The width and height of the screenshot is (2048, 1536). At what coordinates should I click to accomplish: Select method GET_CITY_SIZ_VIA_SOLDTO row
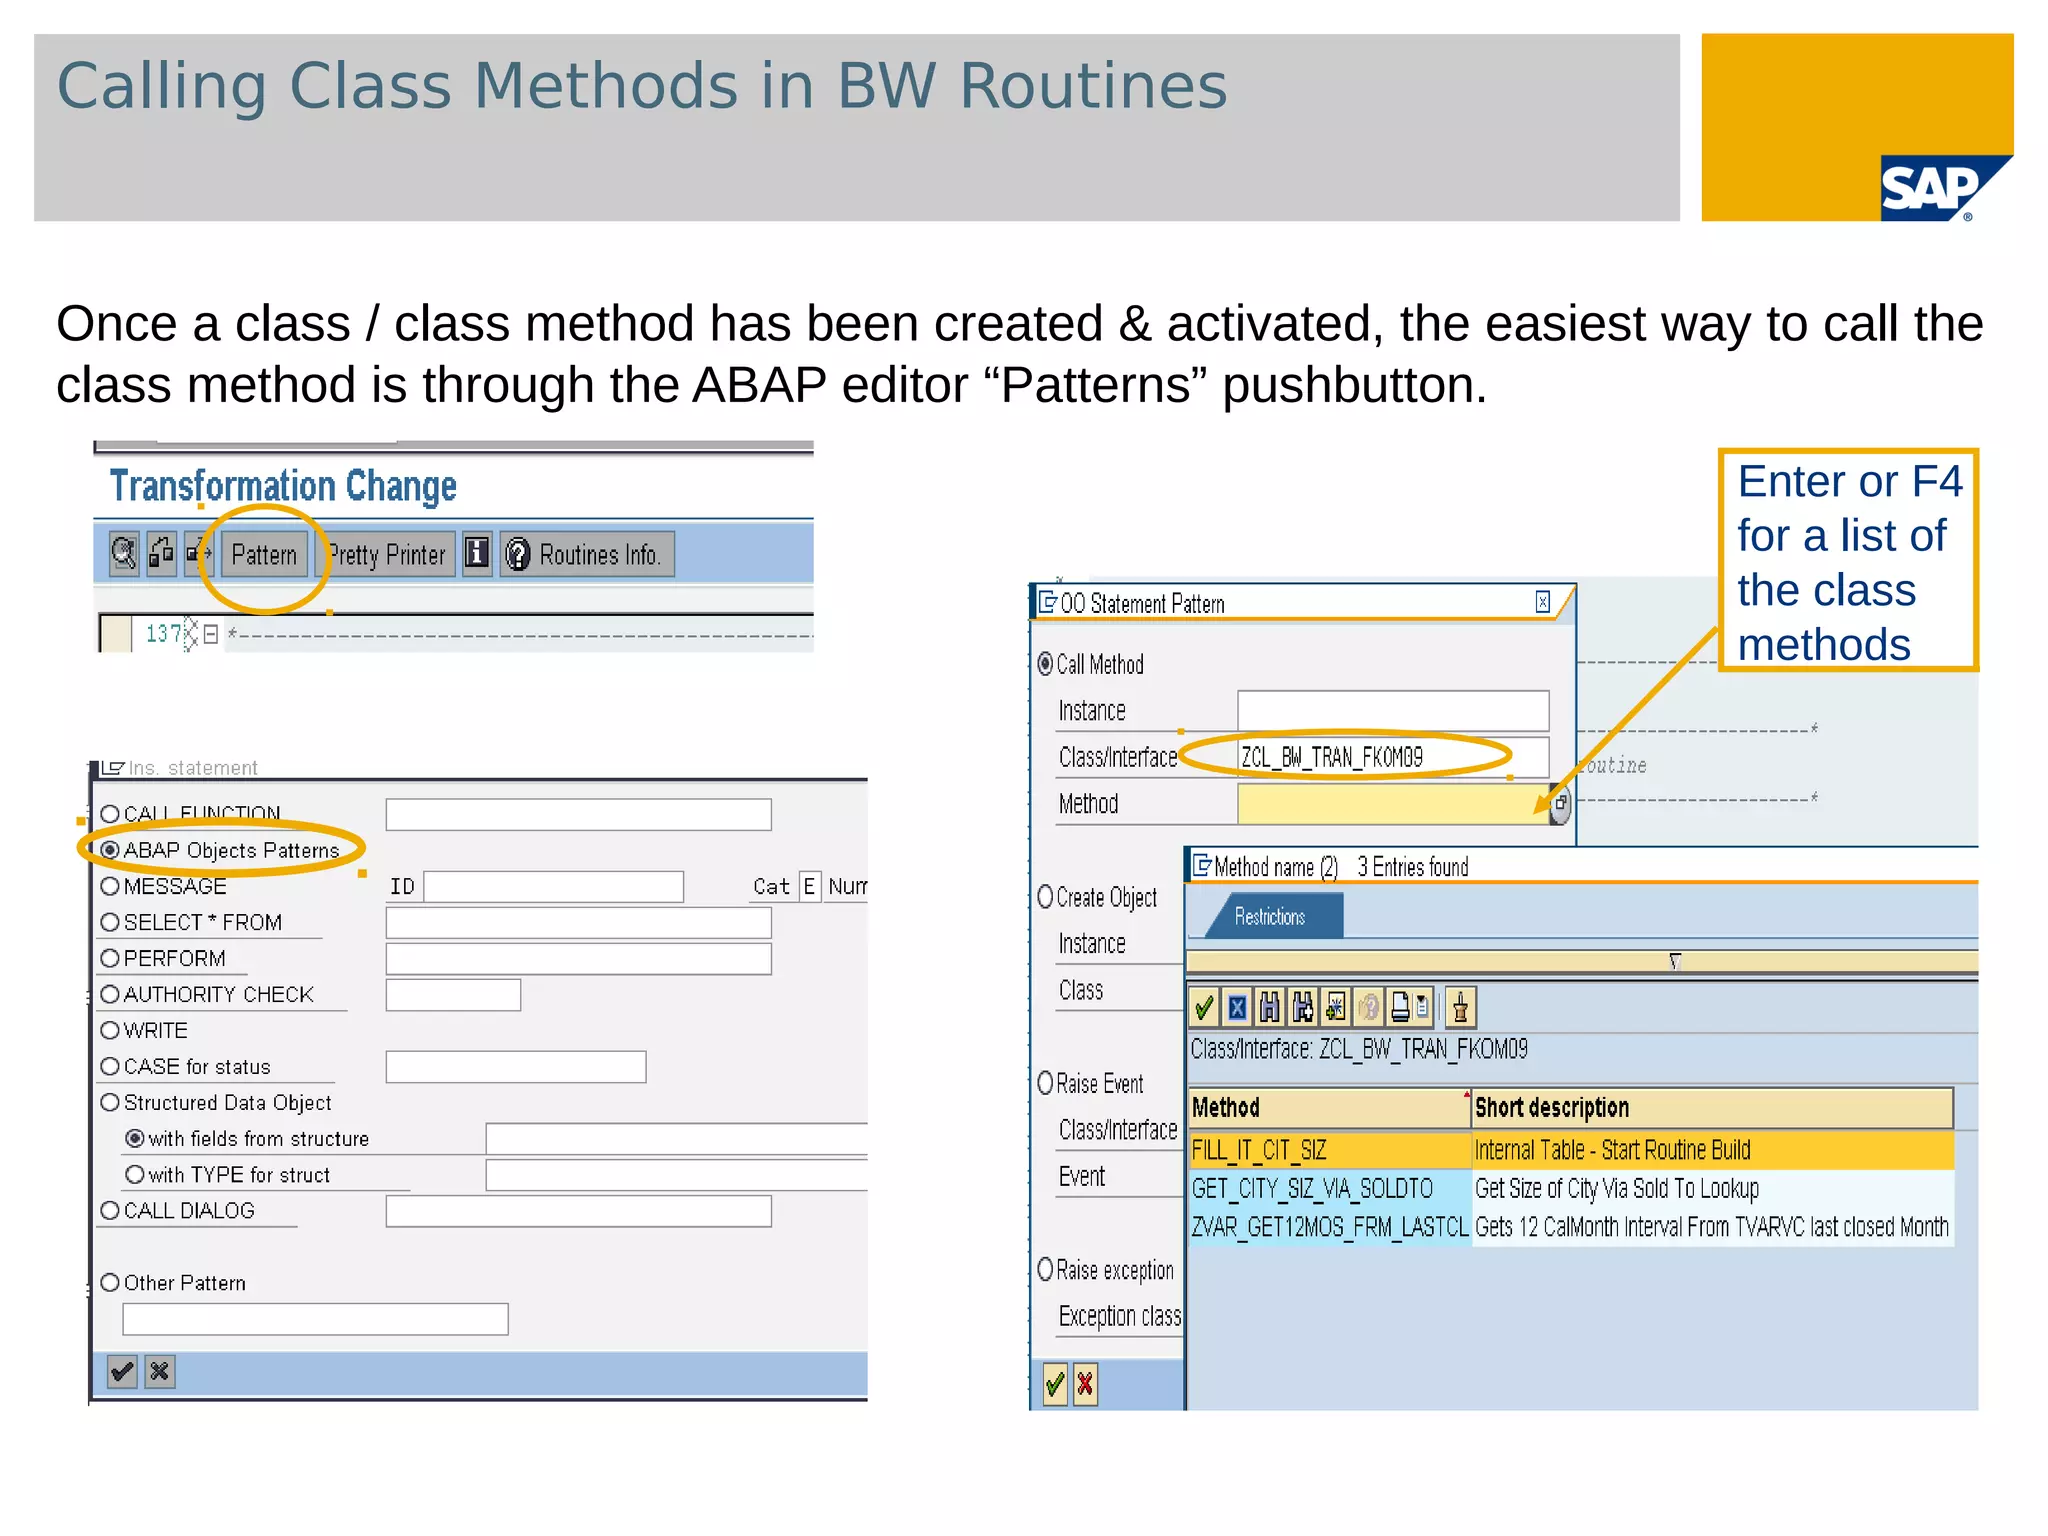click(1571, 1188)
